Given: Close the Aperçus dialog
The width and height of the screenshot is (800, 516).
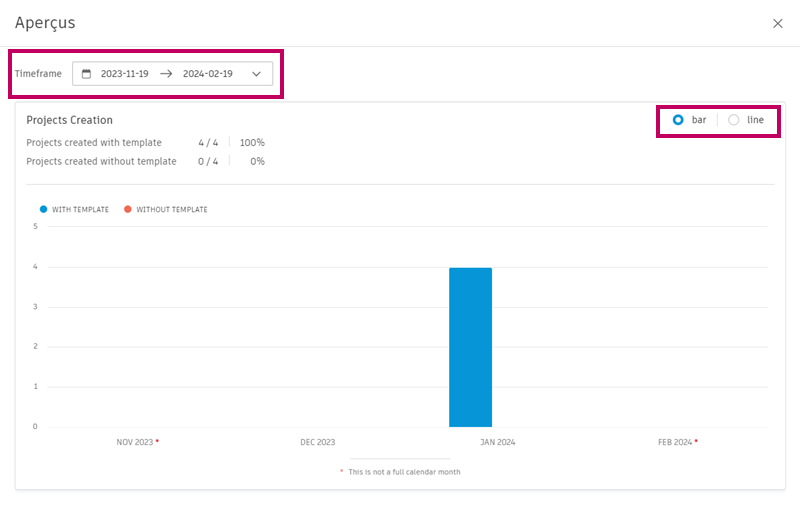Looking at the screenshot, I should point(778,23).
